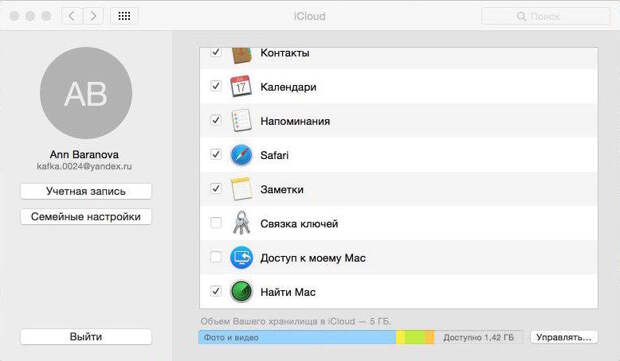Viewport: 620px width, 361px height.
Task: Click the orange storage bar segment
Action: click(429, 337)
